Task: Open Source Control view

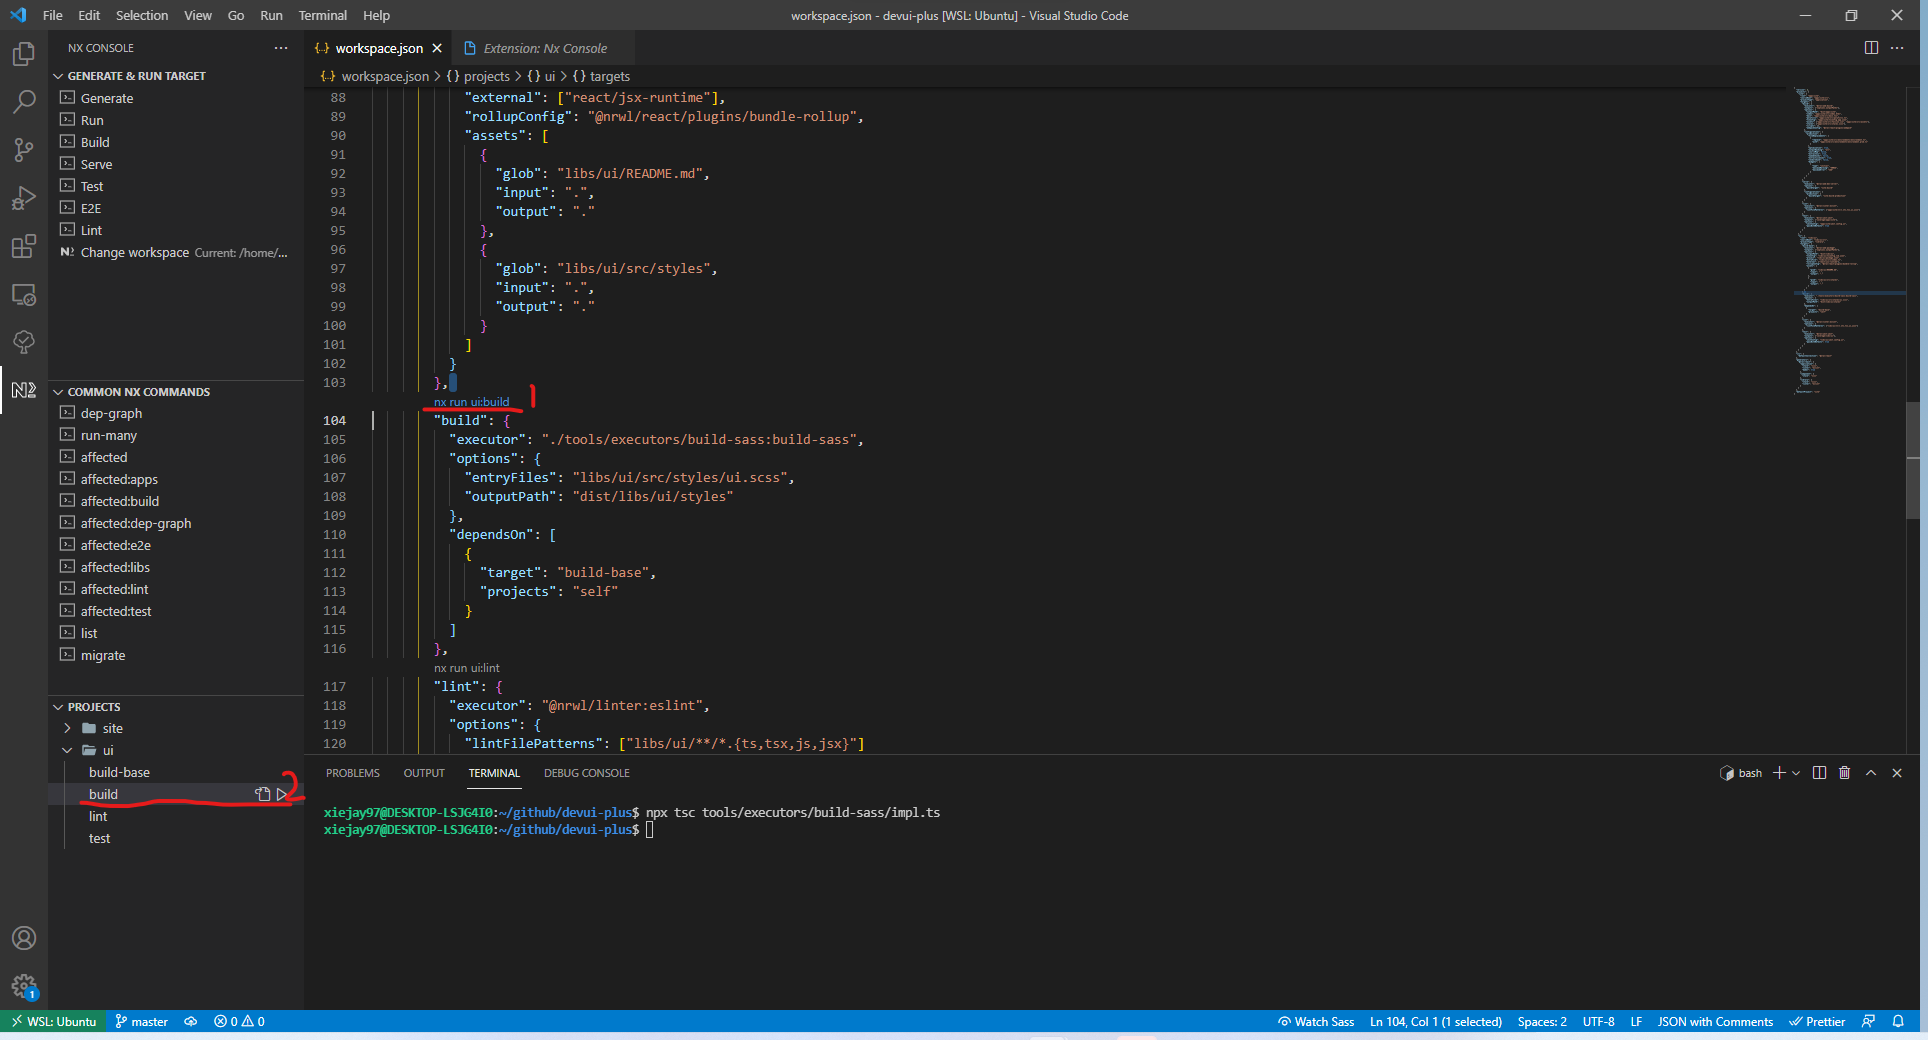Action: pyautogui.click(x=24, y=150)
